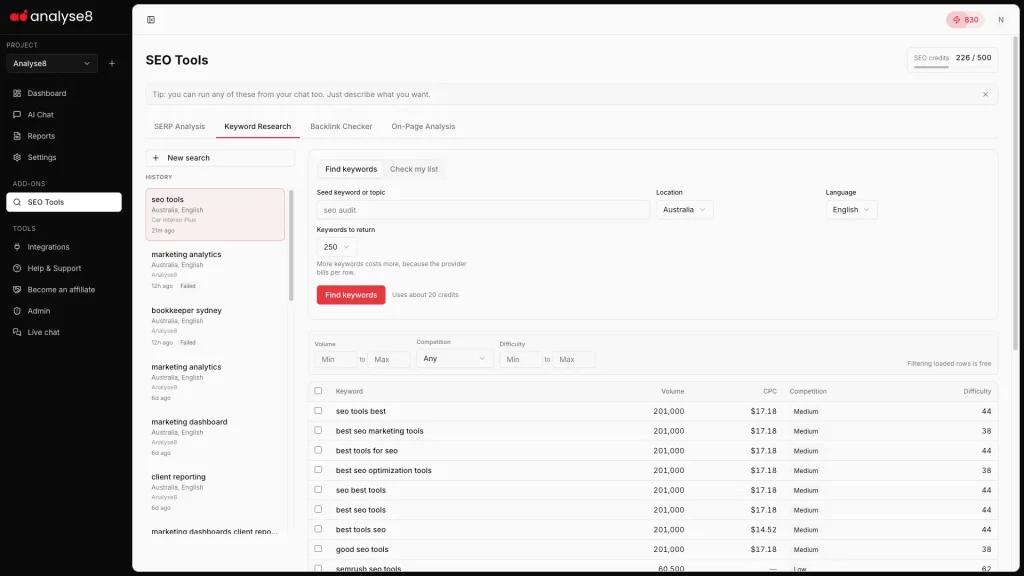This screenshot has width=1024, height=576.
Task: Dismiss the tip banner
Action: tap(985, 95)
